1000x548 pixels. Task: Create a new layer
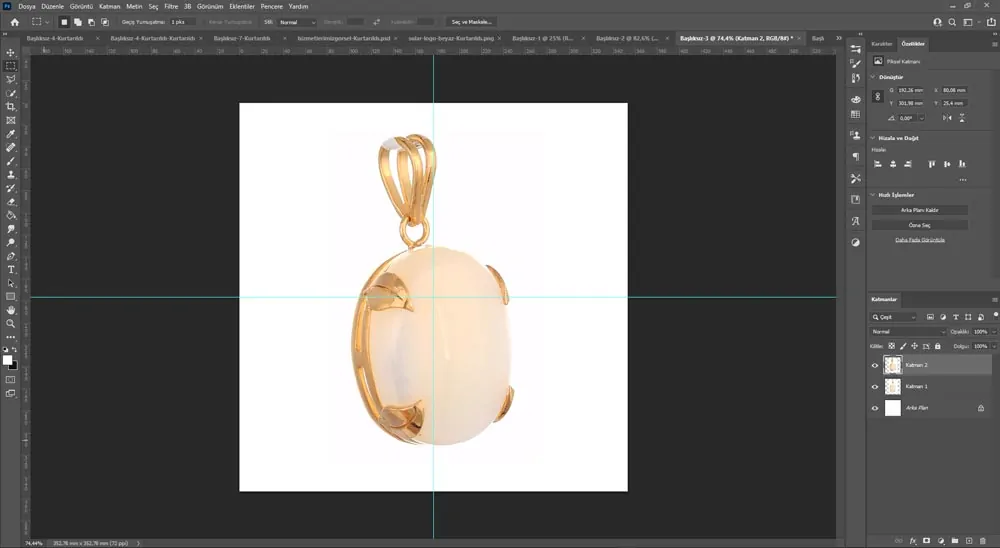[x=969, y=541]
